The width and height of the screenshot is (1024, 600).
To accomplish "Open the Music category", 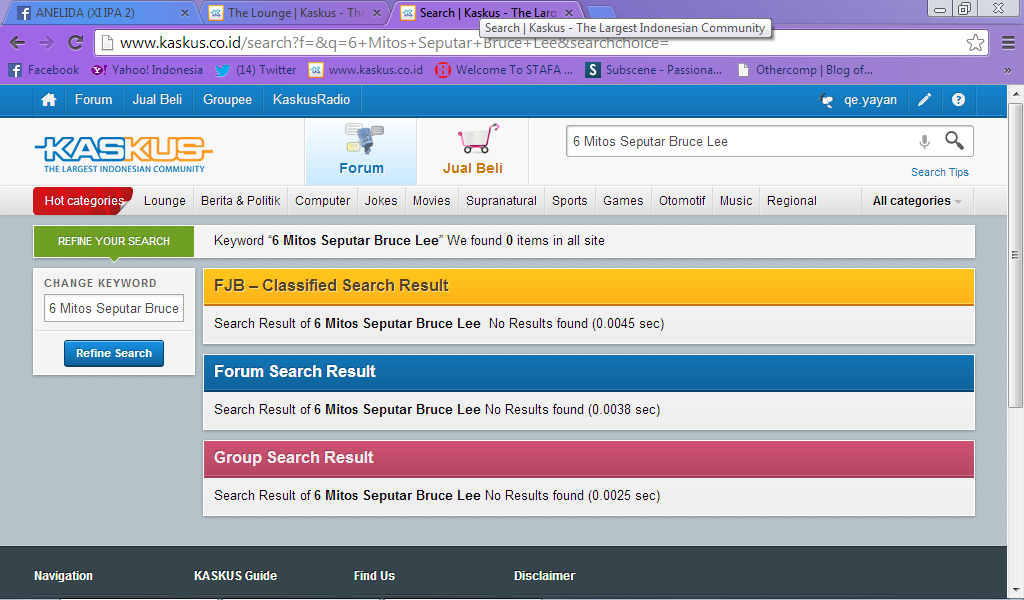I will point(736,201).
